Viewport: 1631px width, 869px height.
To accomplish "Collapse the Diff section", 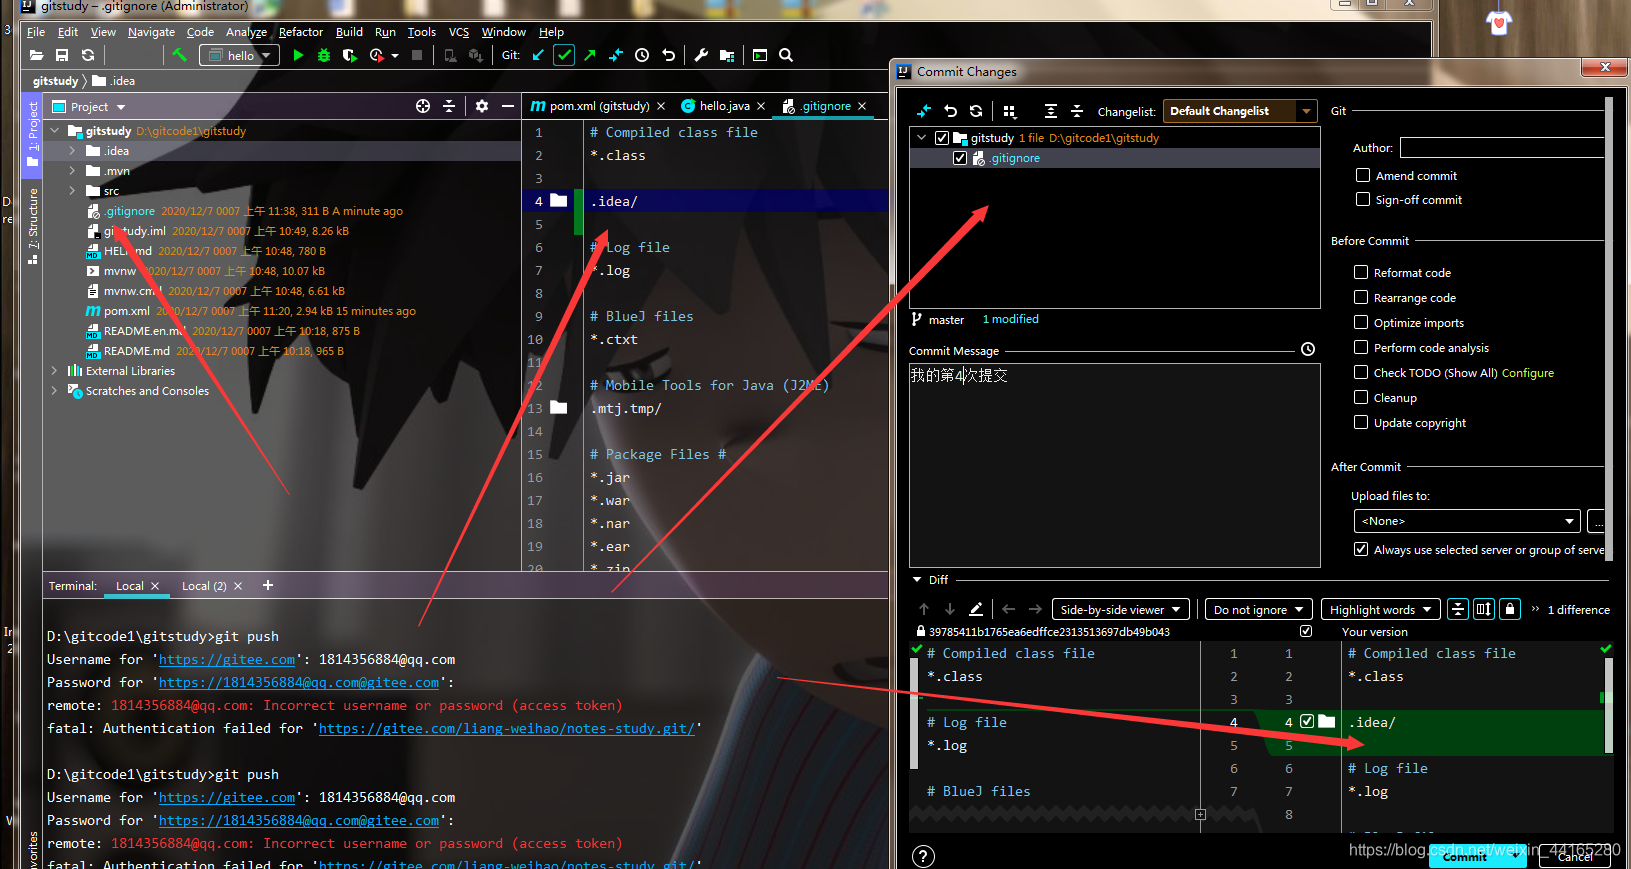I will [x=917, y=580].
